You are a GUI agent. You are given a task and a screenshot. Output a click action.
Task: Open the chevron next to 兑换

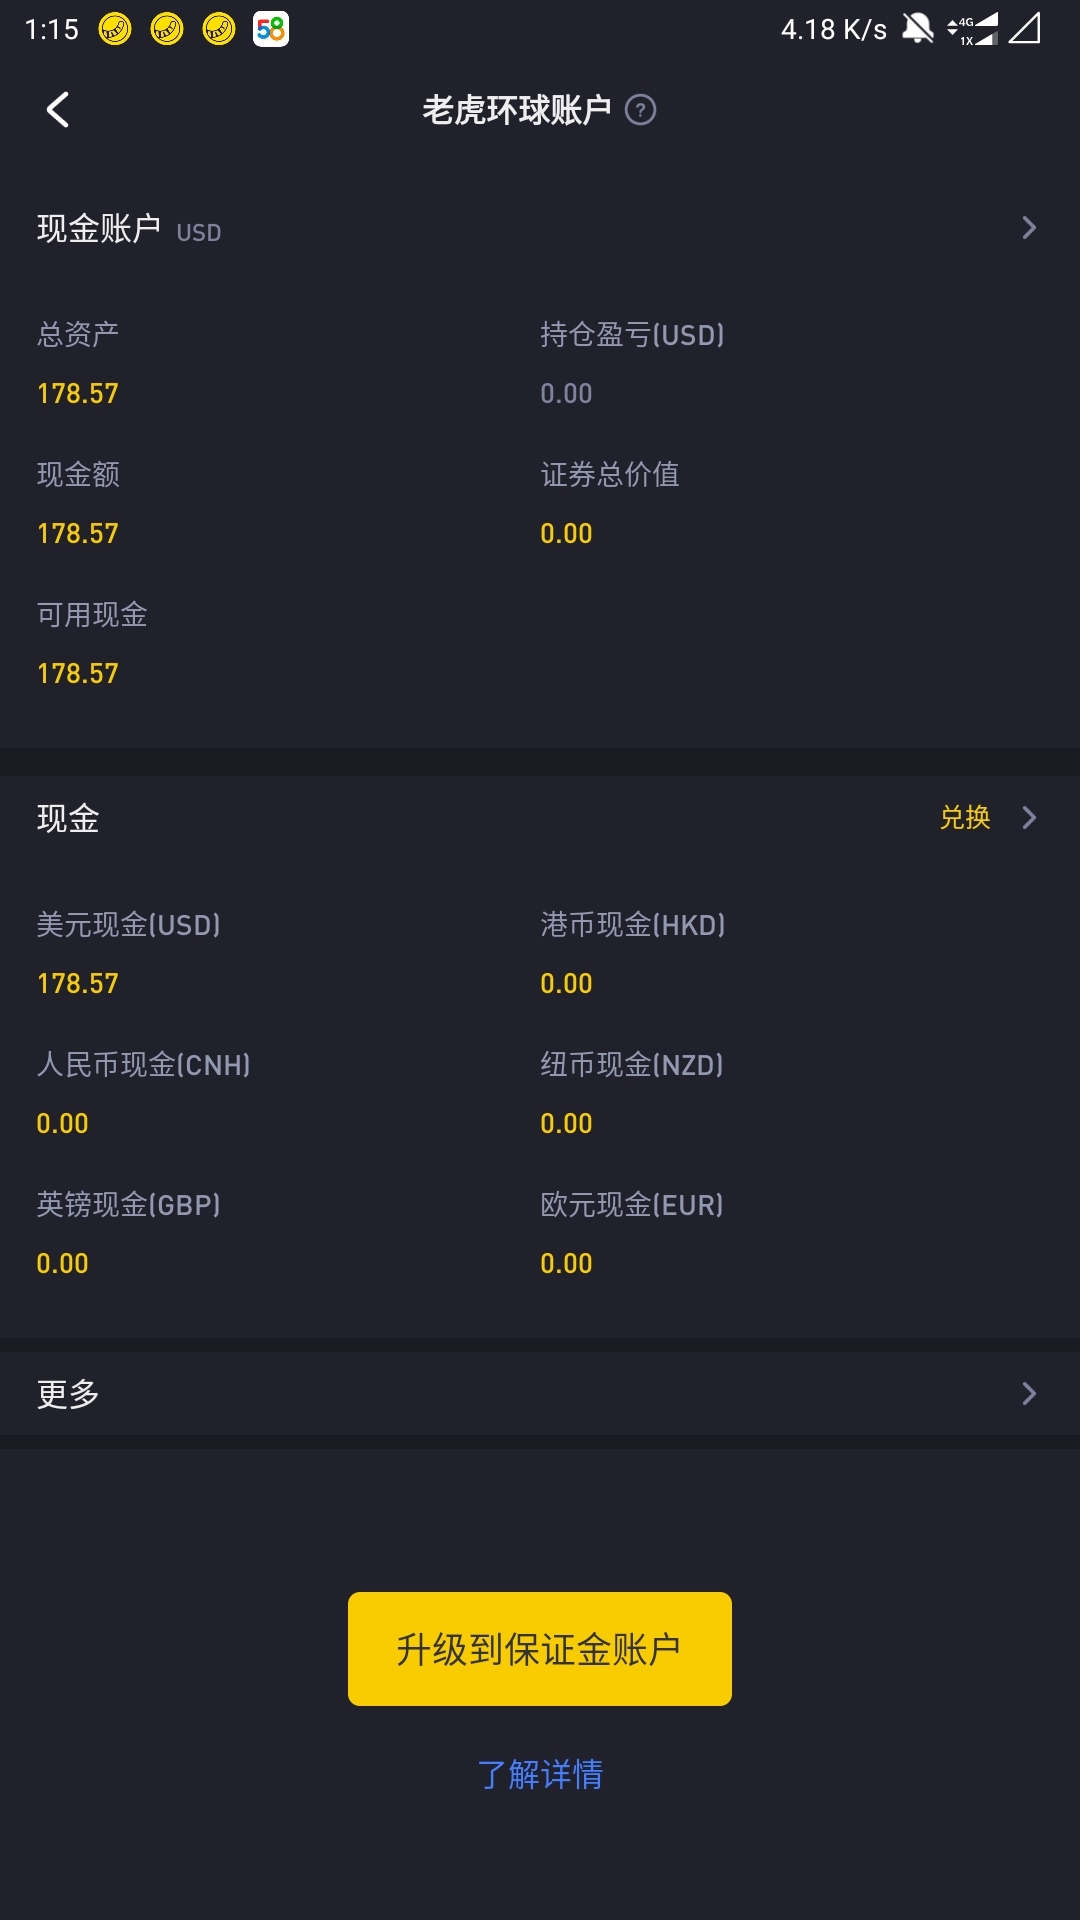pos(1029,818)
